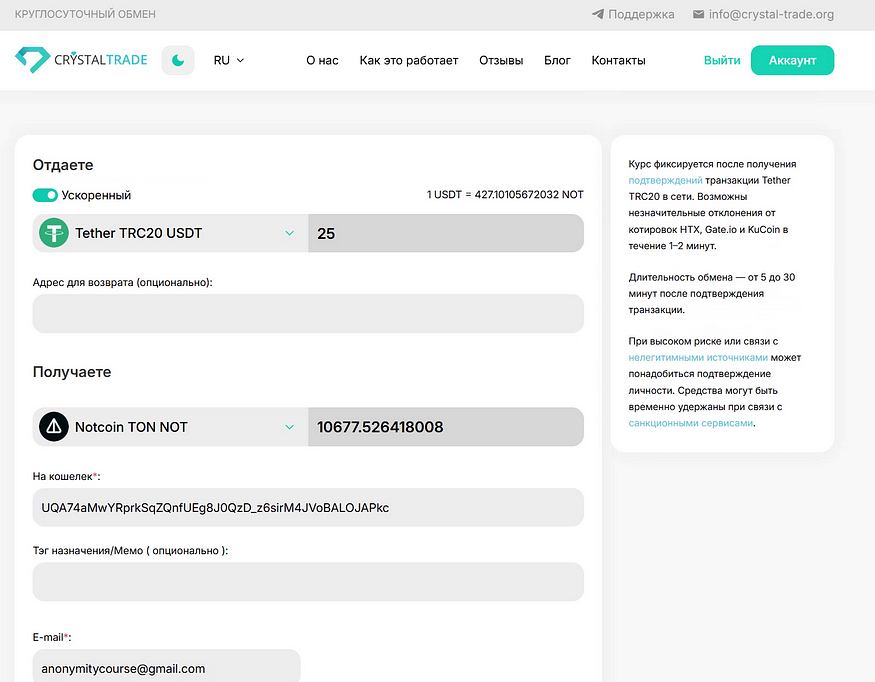
Task: Click the Поддержка support link
Action: (x=641, y=14)
